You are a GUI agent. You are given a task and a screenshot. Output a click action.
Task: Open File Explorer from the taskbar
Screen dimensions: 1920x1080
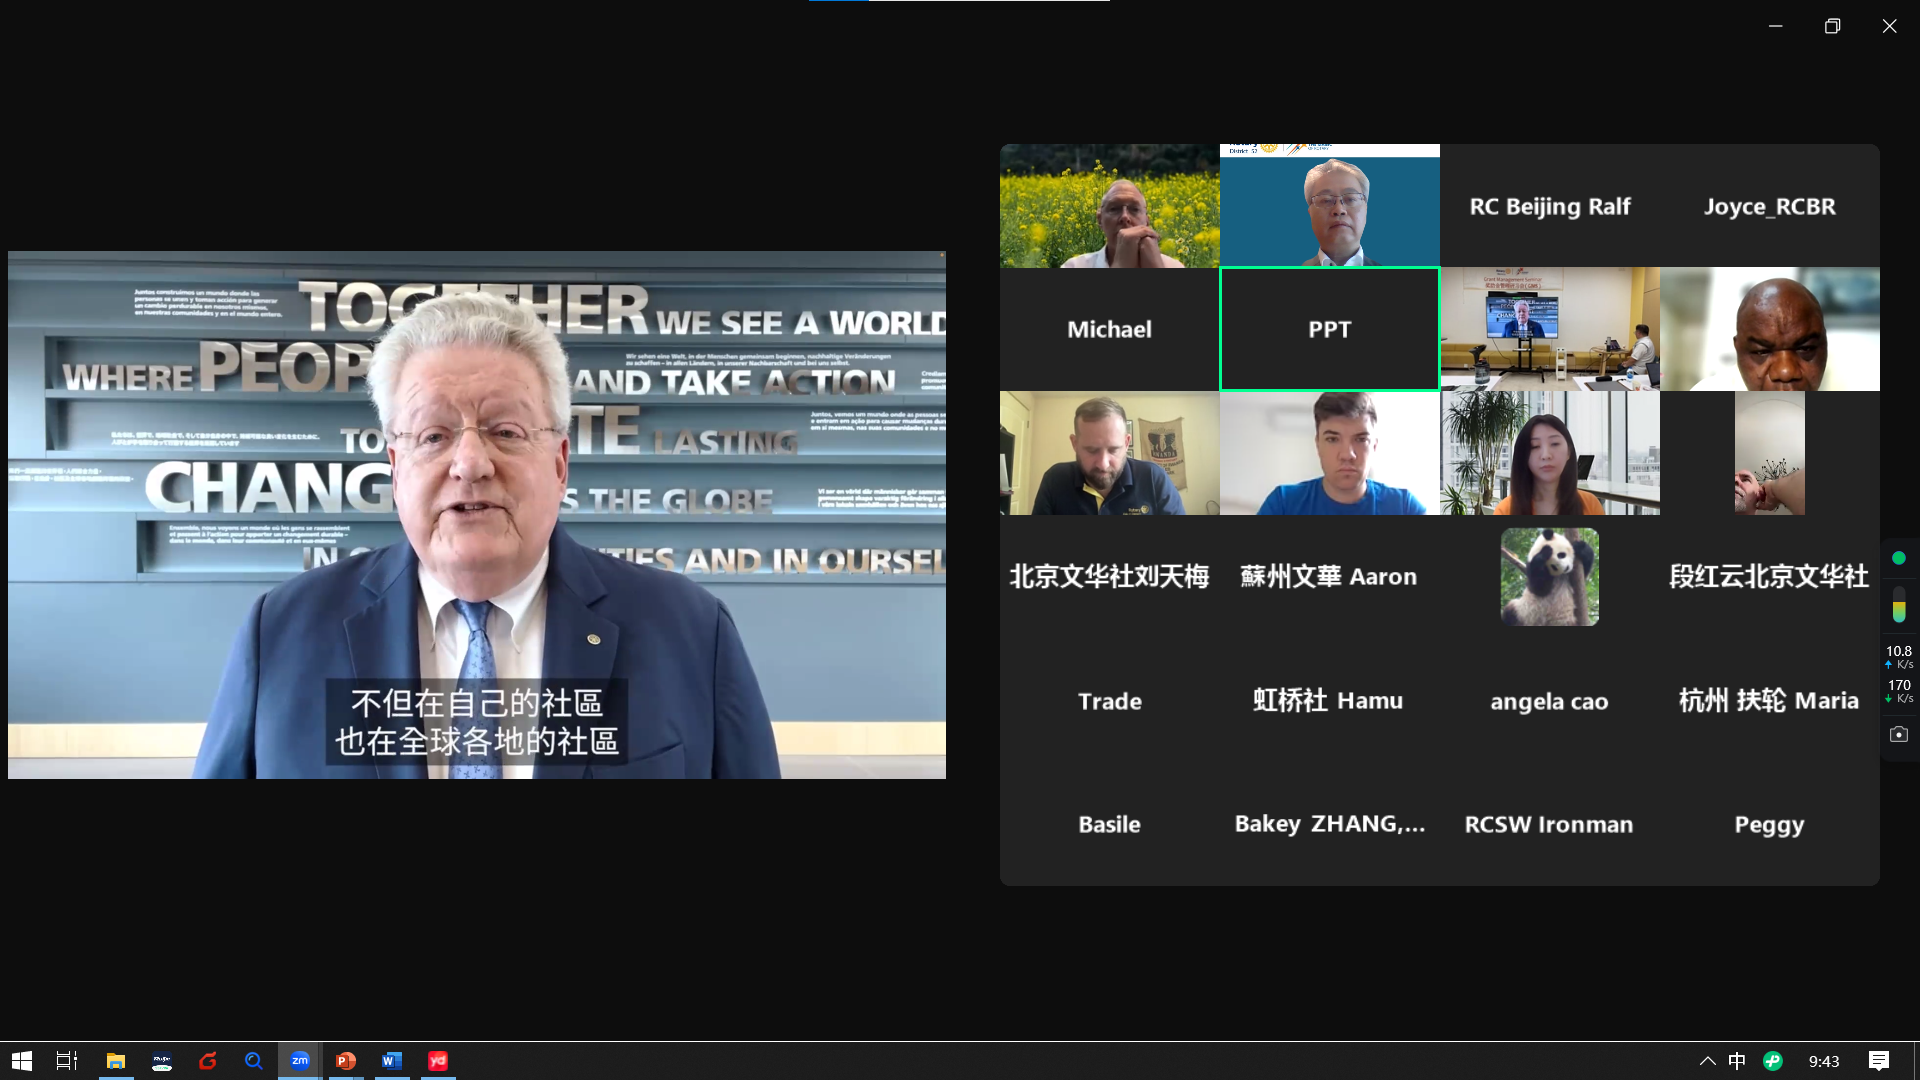(x=116, y=1061)
